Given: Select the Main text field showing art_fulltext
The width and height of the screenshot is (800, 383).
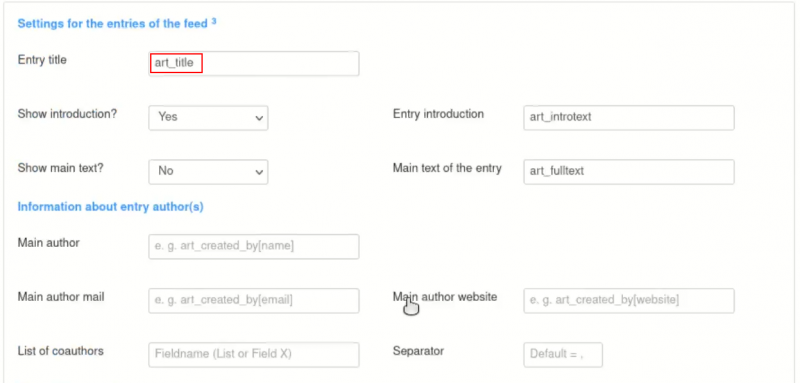Looking at the screenshot, I should pos(629,171).
